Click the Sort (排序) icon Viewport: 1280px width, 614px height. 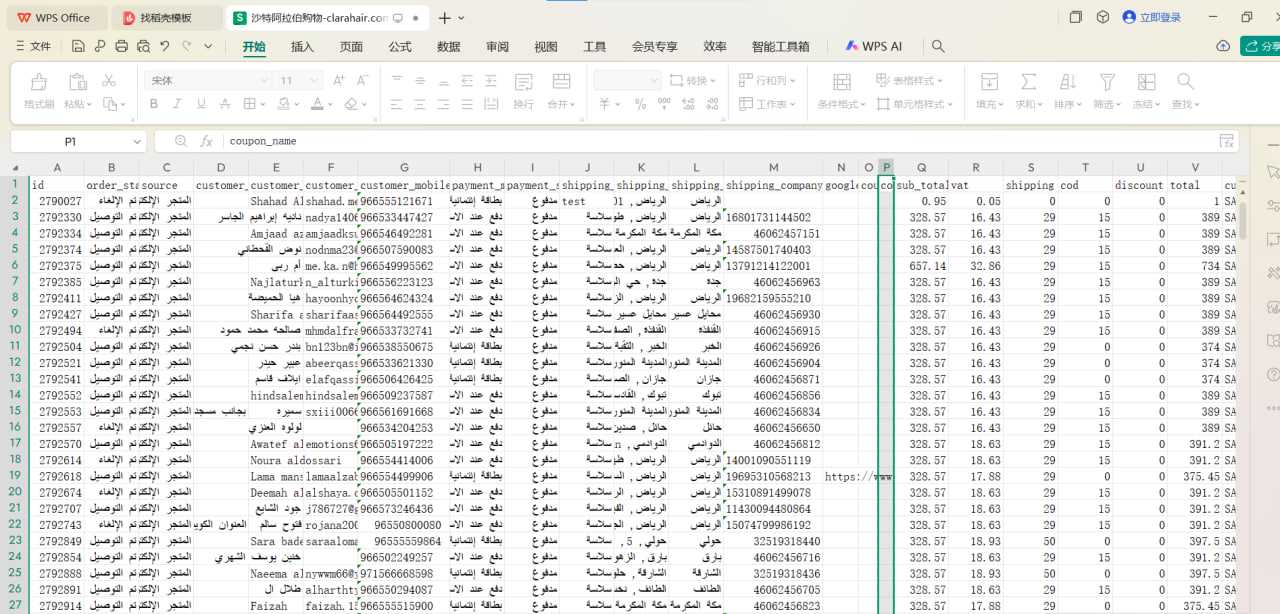pyautogui.click(x=1067, y=82)
